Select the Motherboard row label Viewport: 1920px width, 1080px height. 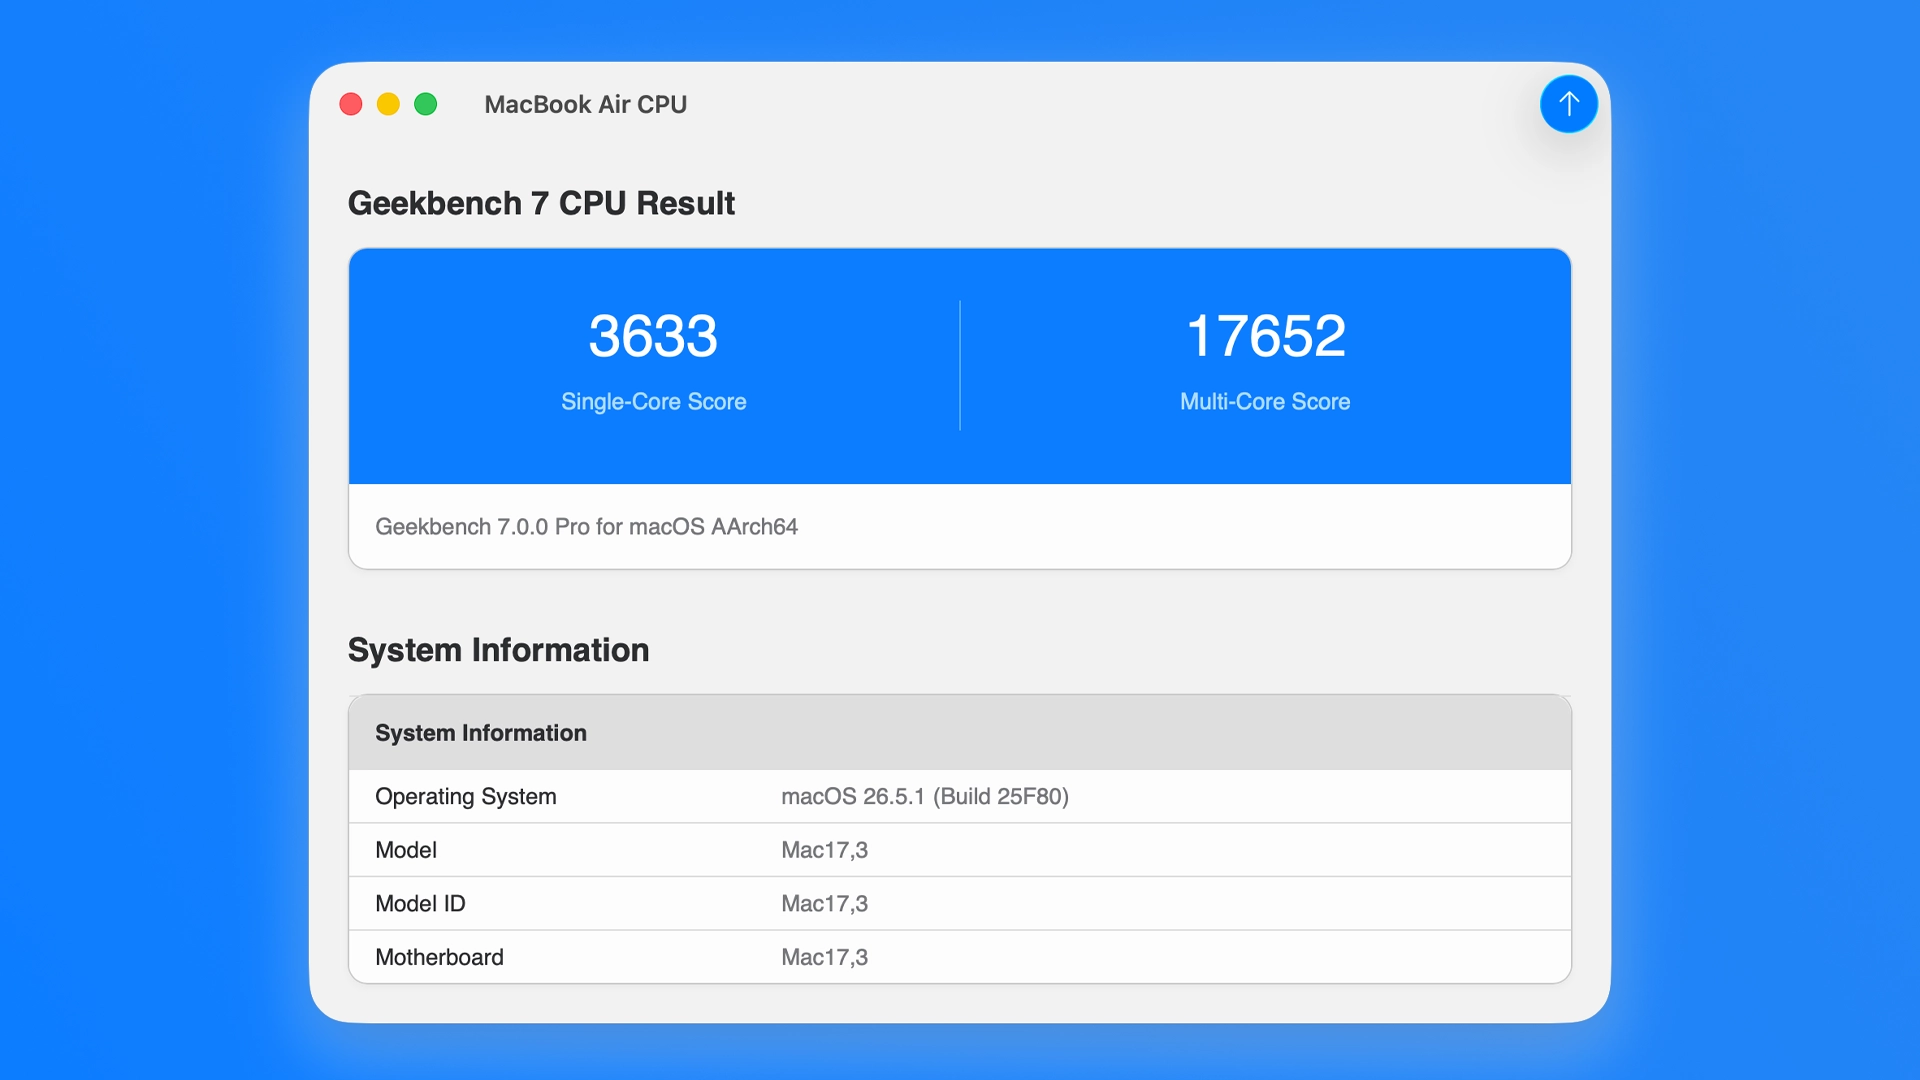(439, 957)
